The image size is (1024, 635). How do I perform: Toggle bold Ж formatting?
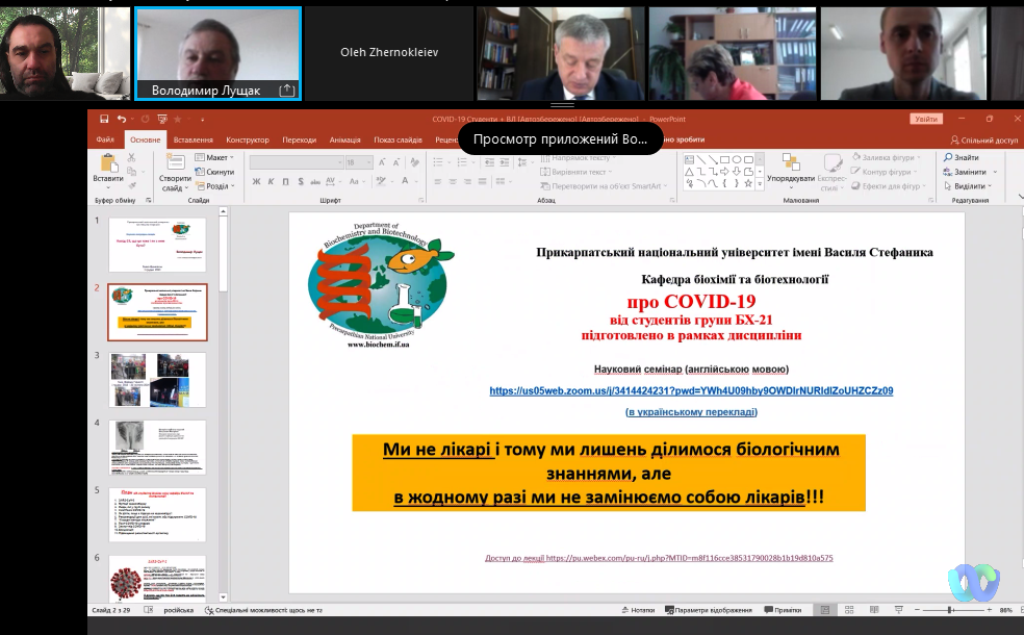256,182
